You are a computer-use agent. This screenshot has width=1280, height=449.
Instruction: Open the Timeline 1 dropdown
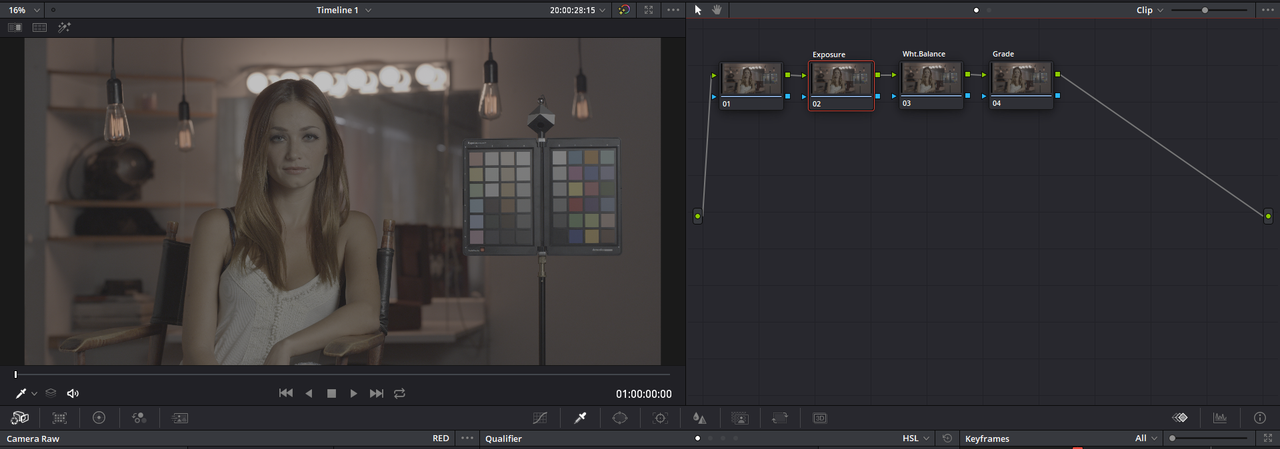pyautogui.click(x=344, y=10)
